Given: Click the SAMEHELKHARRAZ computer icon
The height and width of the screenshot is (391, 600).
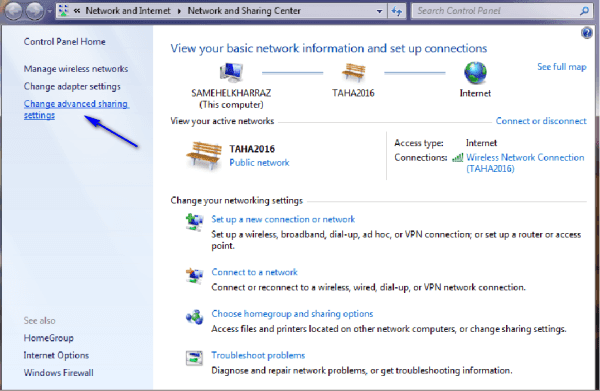Looking at the screenshot, I should click(x=231, y=73).
